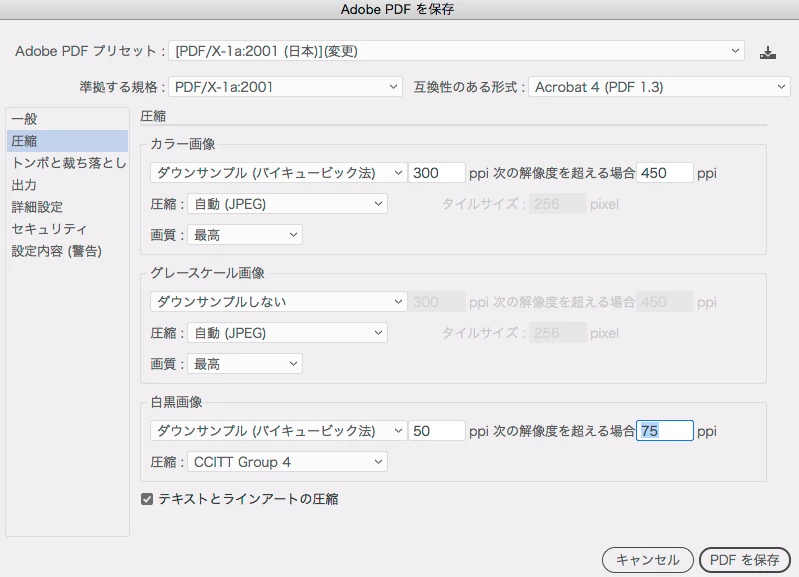
Task: Select トンボと裁ち落とし in the sidebar
Action: (67, 163)
